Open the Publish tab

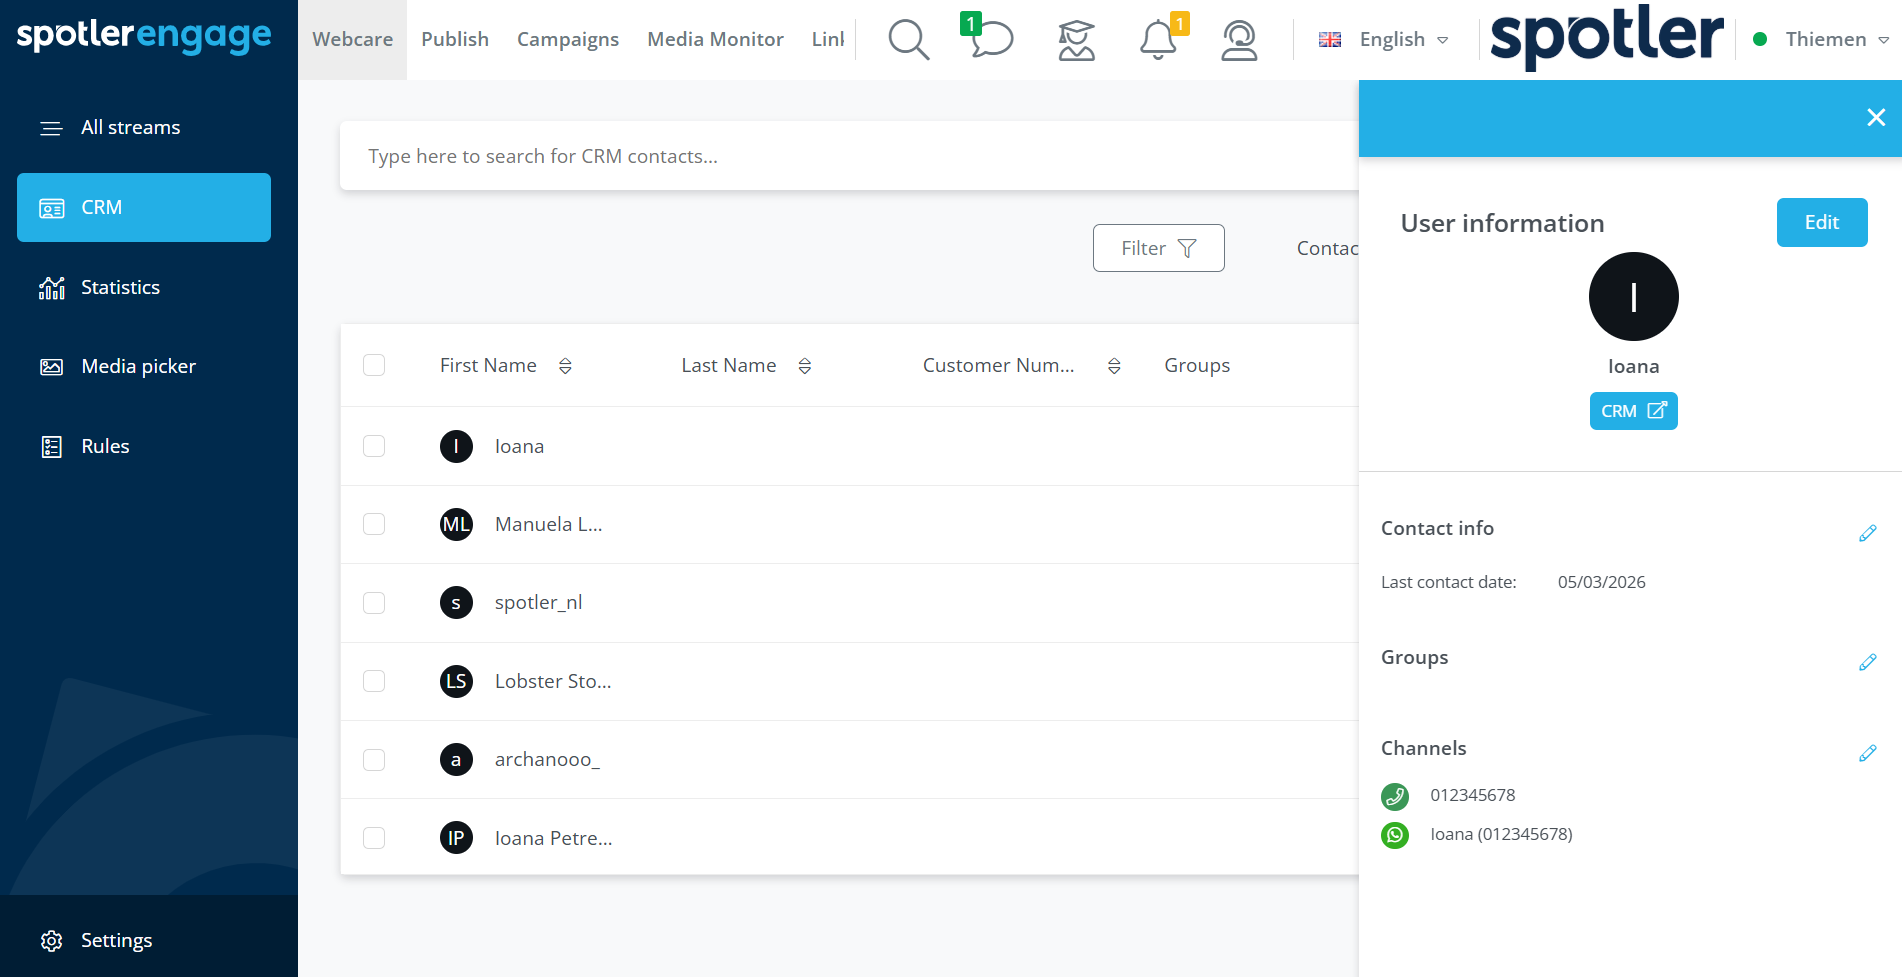pos(455,40)
